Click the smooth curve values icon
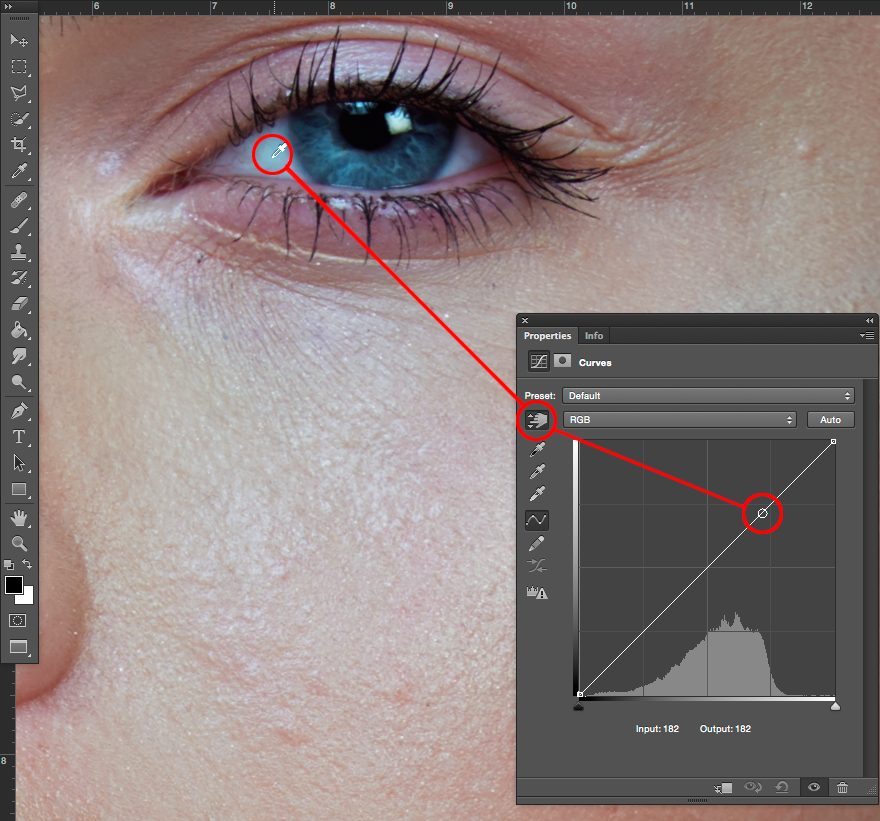 pos(537,566)
